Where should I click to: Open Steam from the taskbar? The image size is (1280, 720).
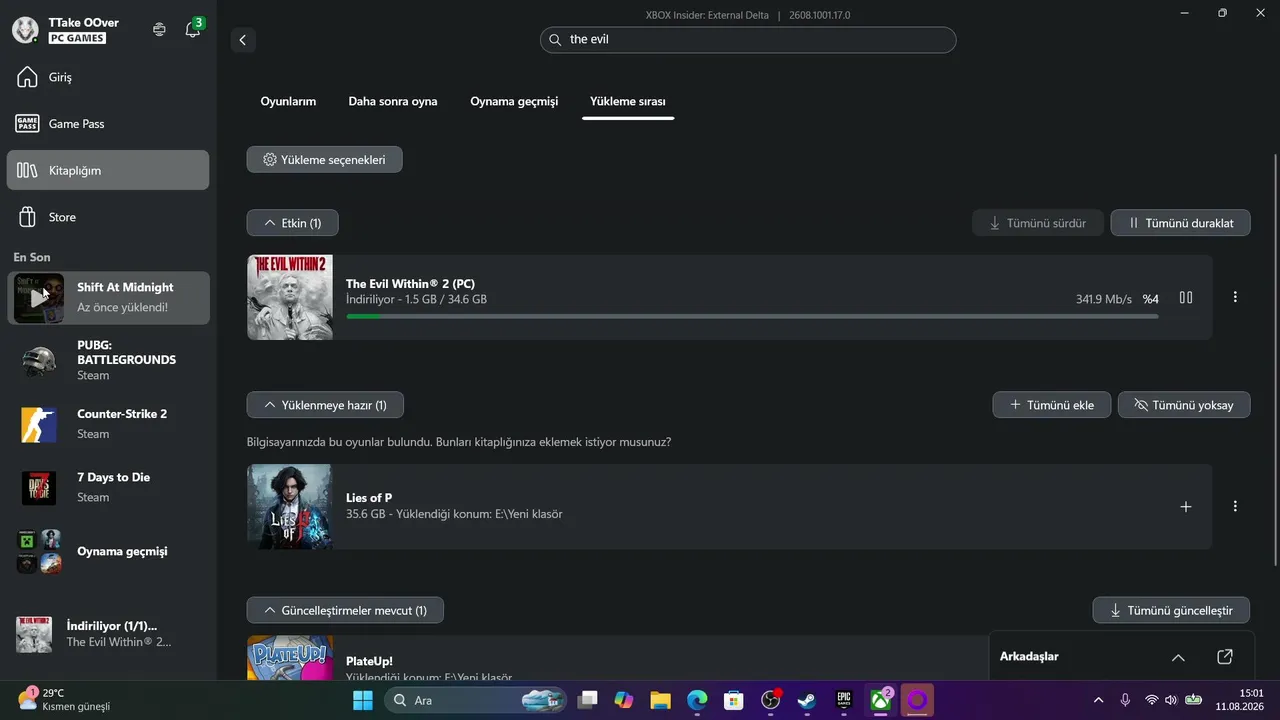(x=806, y=700)
